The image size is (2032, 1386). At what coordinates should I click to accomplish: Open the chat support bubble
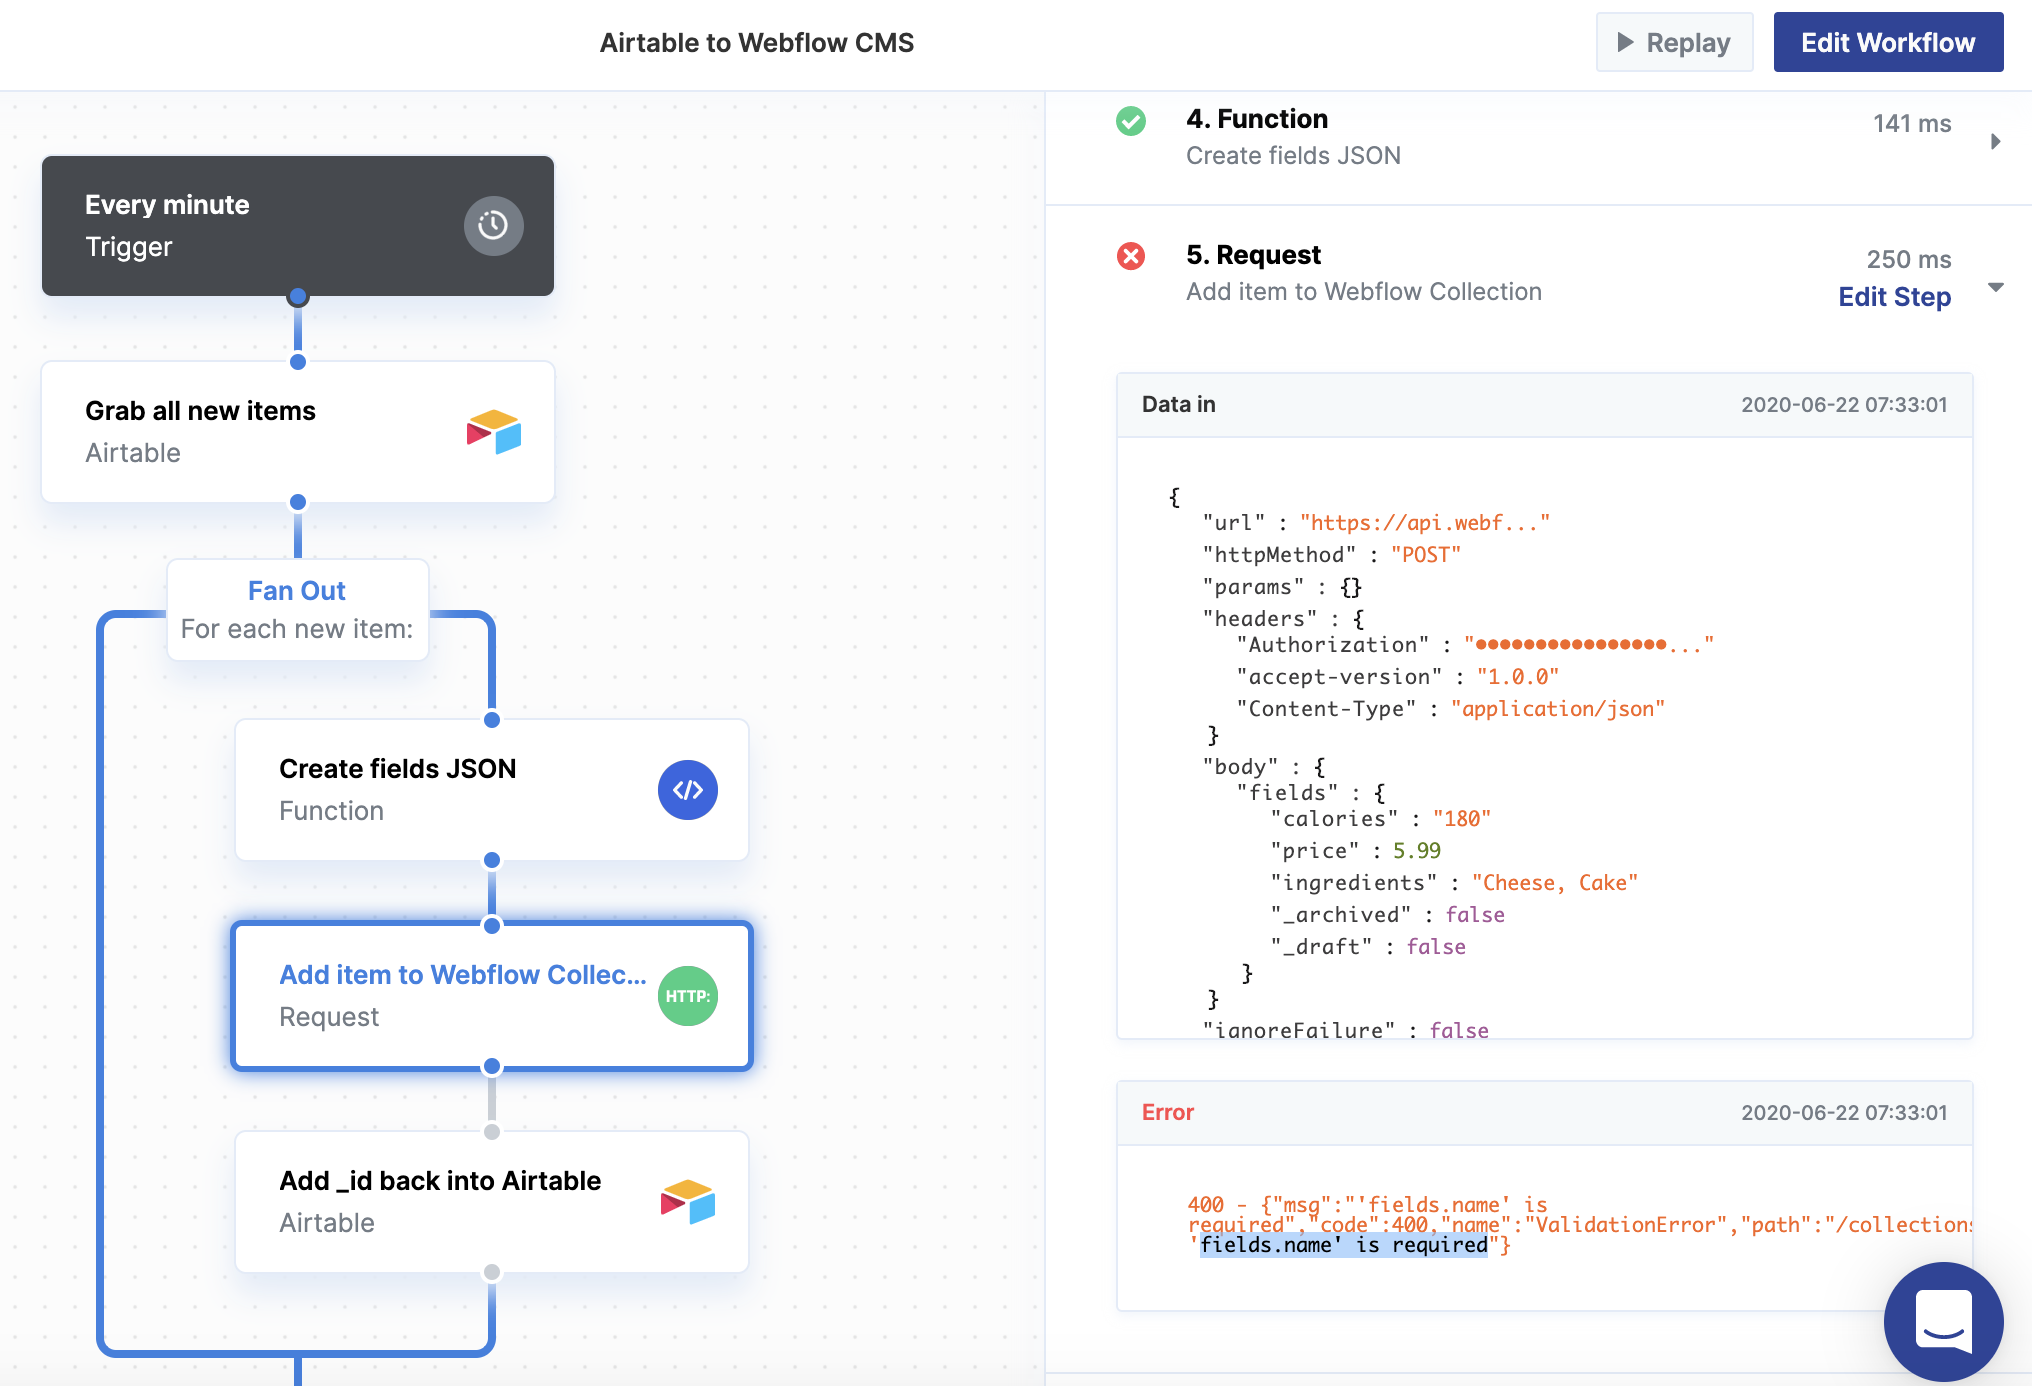pos(1942,1322)
